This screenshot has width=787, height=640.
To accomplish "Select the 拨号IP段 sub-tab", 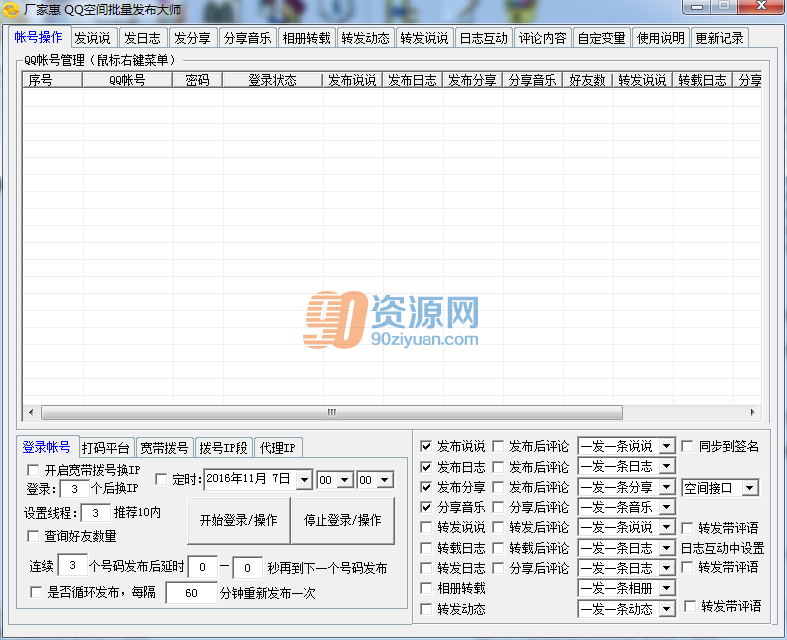I will (223, 448).
